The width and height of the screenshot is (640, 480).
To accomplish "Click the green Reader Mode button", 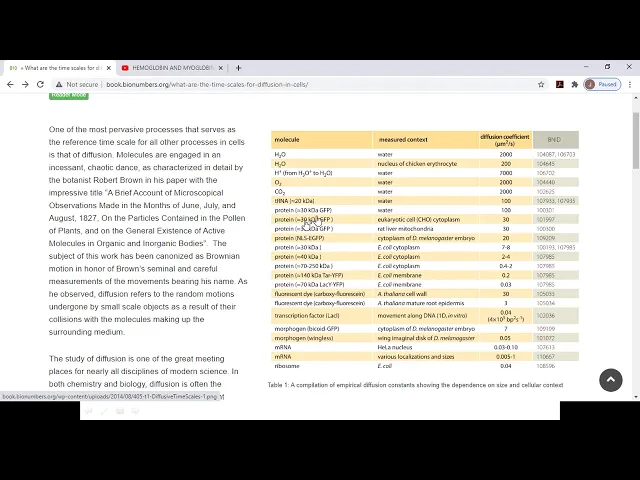I will (69, 95).
